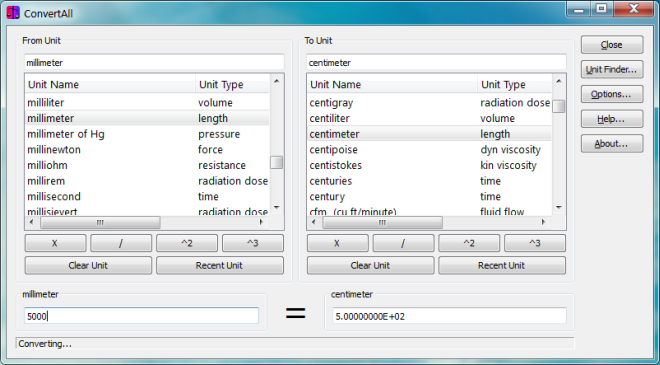Sort To Unit list by Unit Type header
Image resolution: width=660 pixels, height=365 pixels.
(x=514, y=84)
